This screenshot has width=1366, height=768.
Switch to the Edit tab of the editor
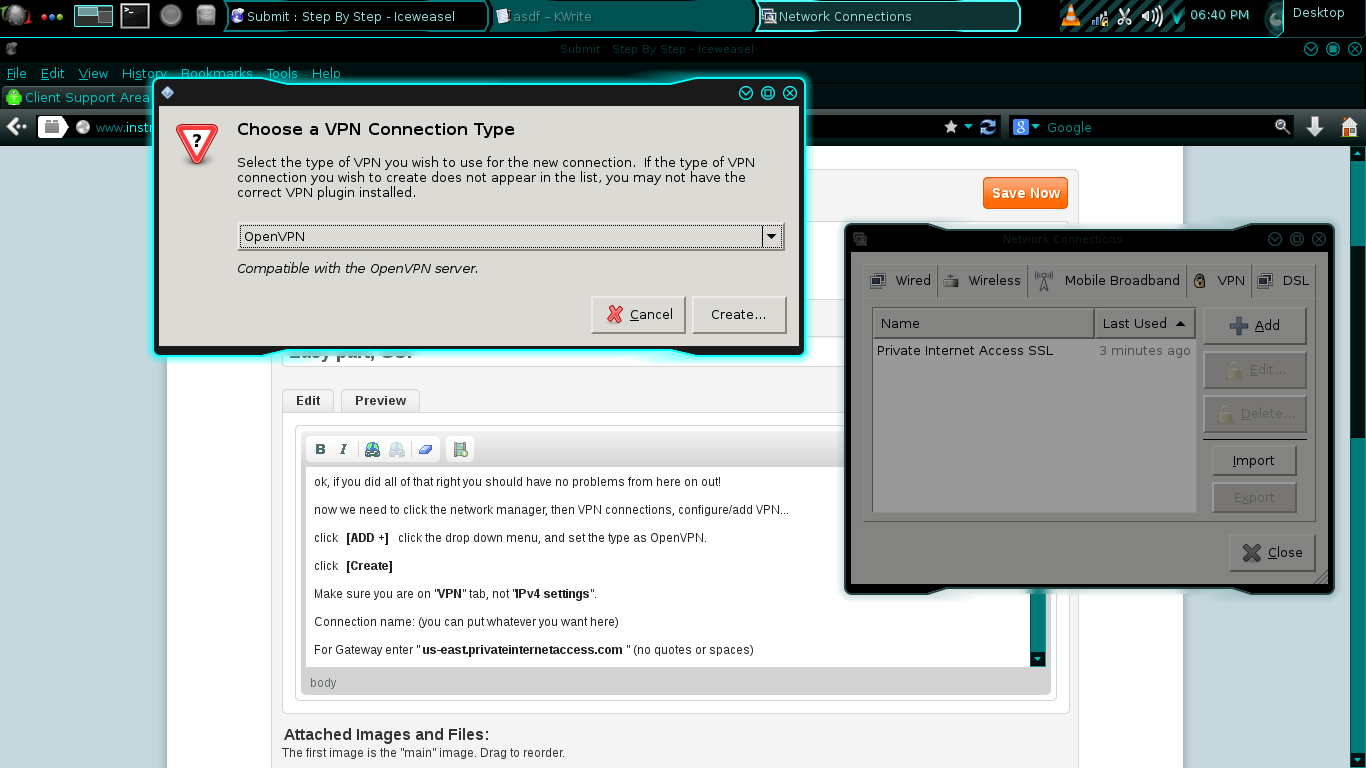tap(308, 400)
